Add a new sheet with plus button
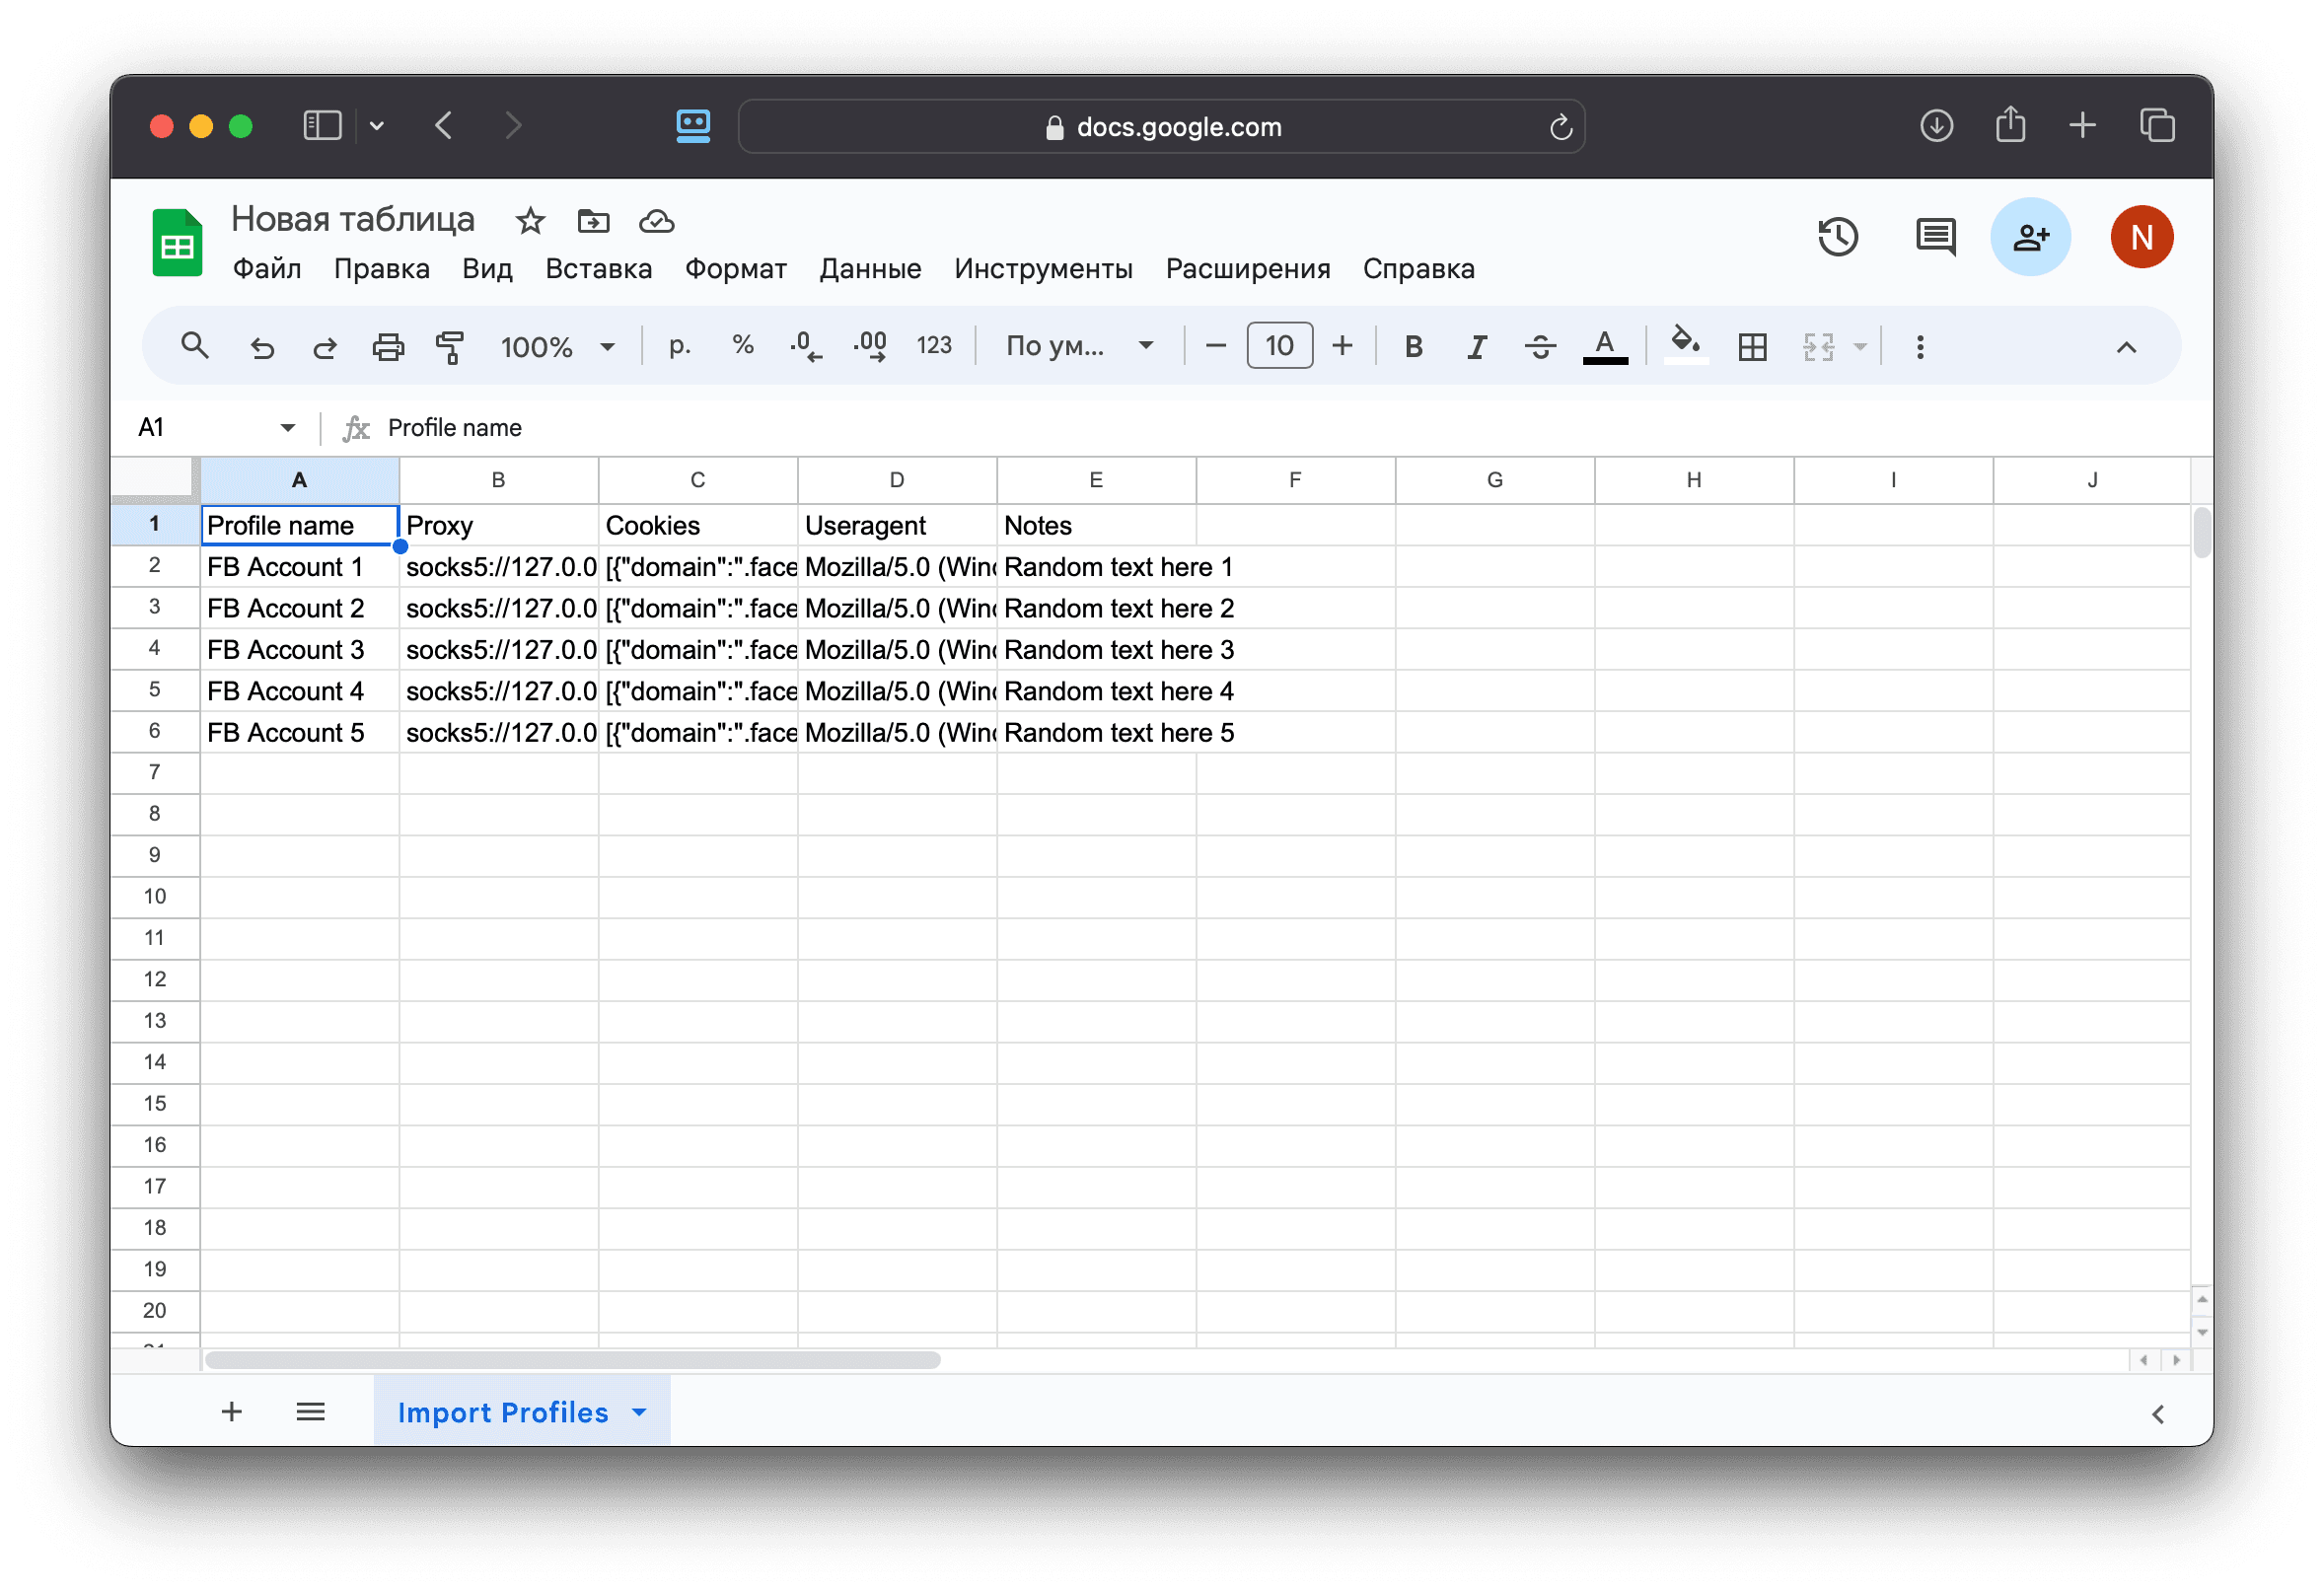This screenshot has width=2324, height=1592. click(232, 1412)
